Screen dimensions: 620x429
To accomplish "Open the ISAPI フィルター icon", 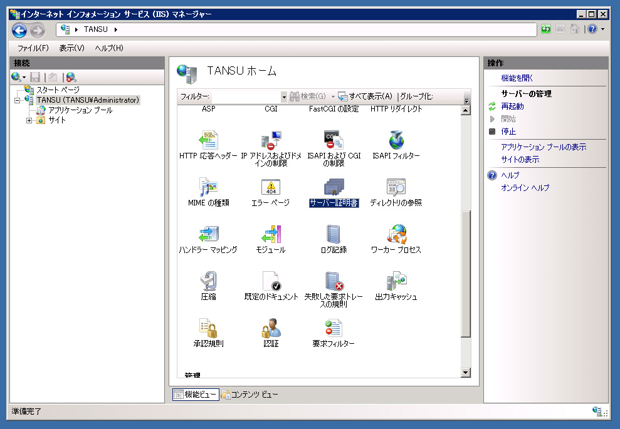I will (x=396, y=140).
